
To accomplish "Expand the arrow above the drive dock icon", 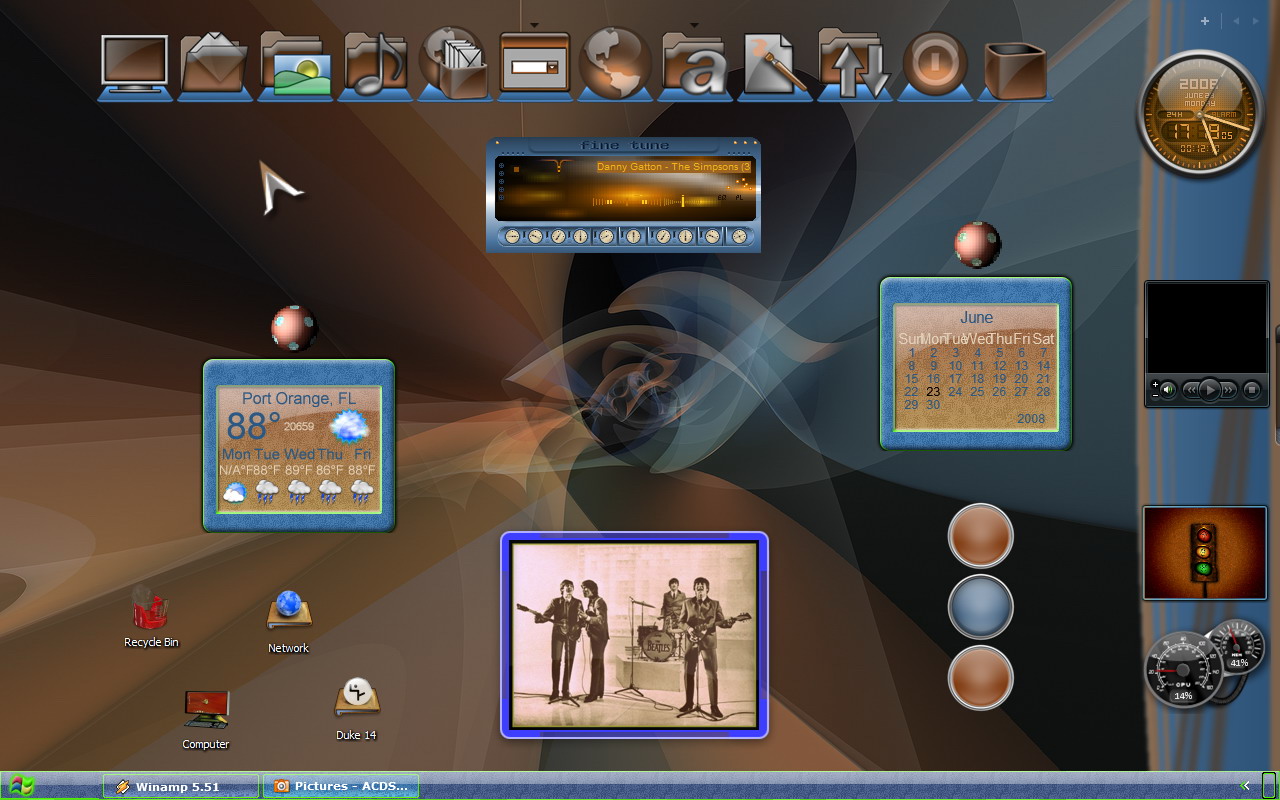I will [535, 26].
